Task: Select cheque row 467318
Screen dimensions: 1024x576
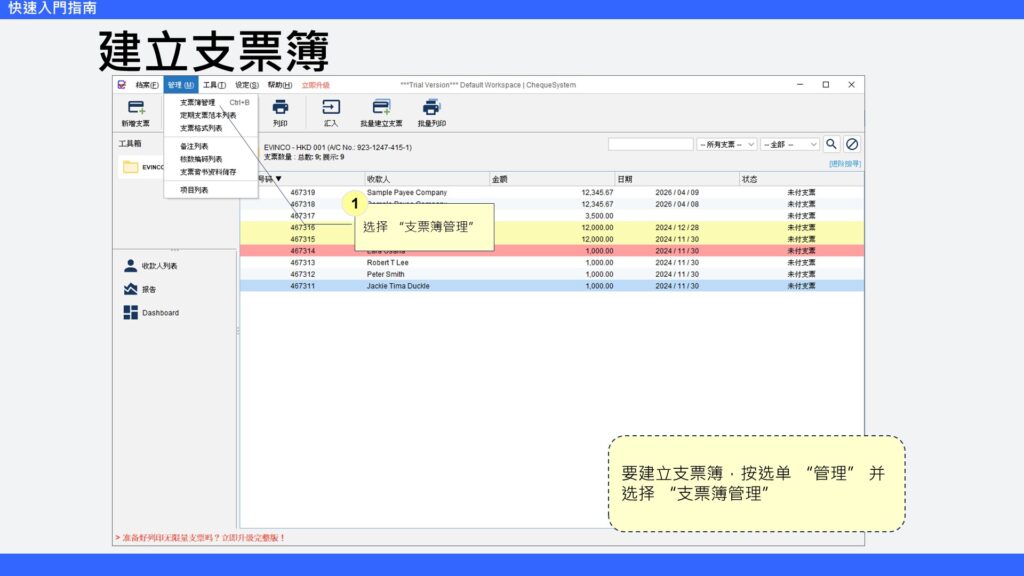Action: pos(552,204)
